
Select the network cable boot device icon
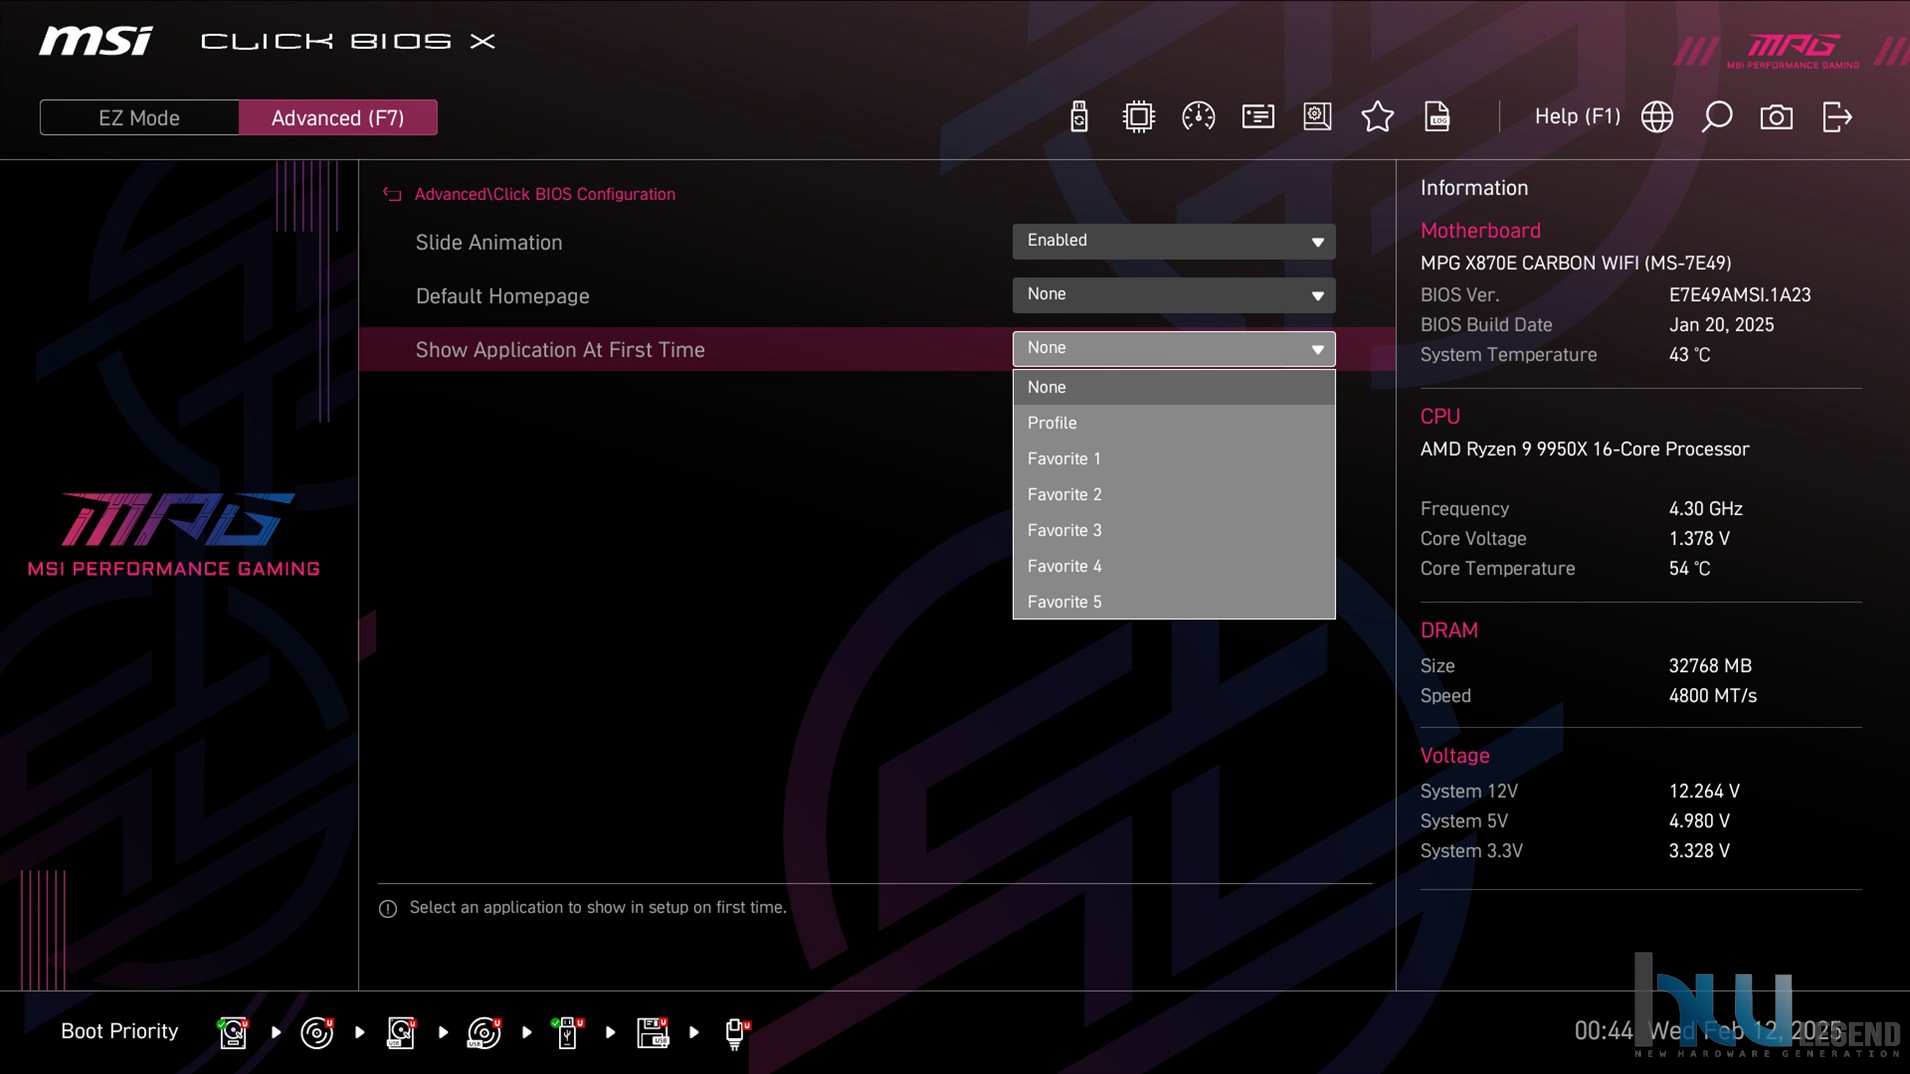(x=736, y=1033)
